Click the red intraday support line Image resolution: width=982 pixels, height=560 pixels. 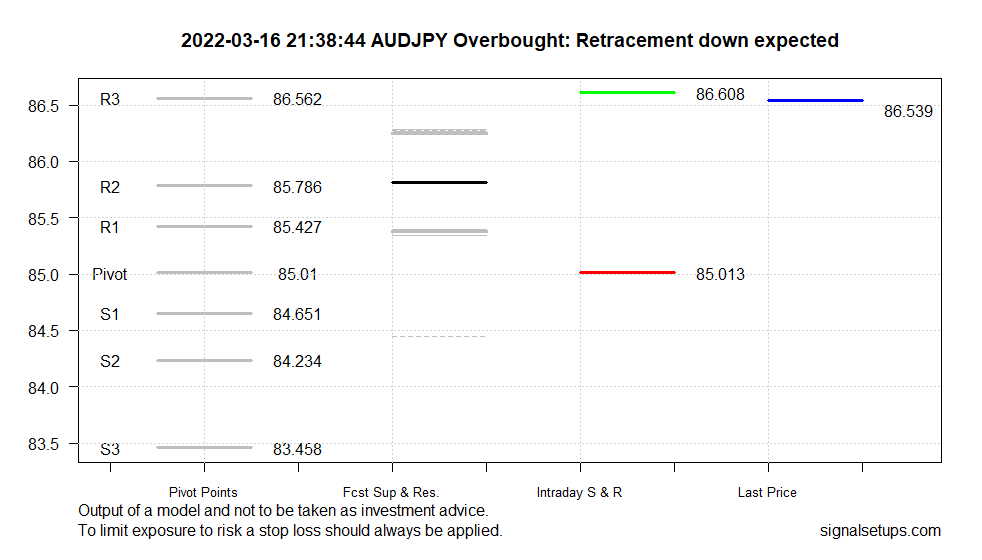click(x=627, y=272)
